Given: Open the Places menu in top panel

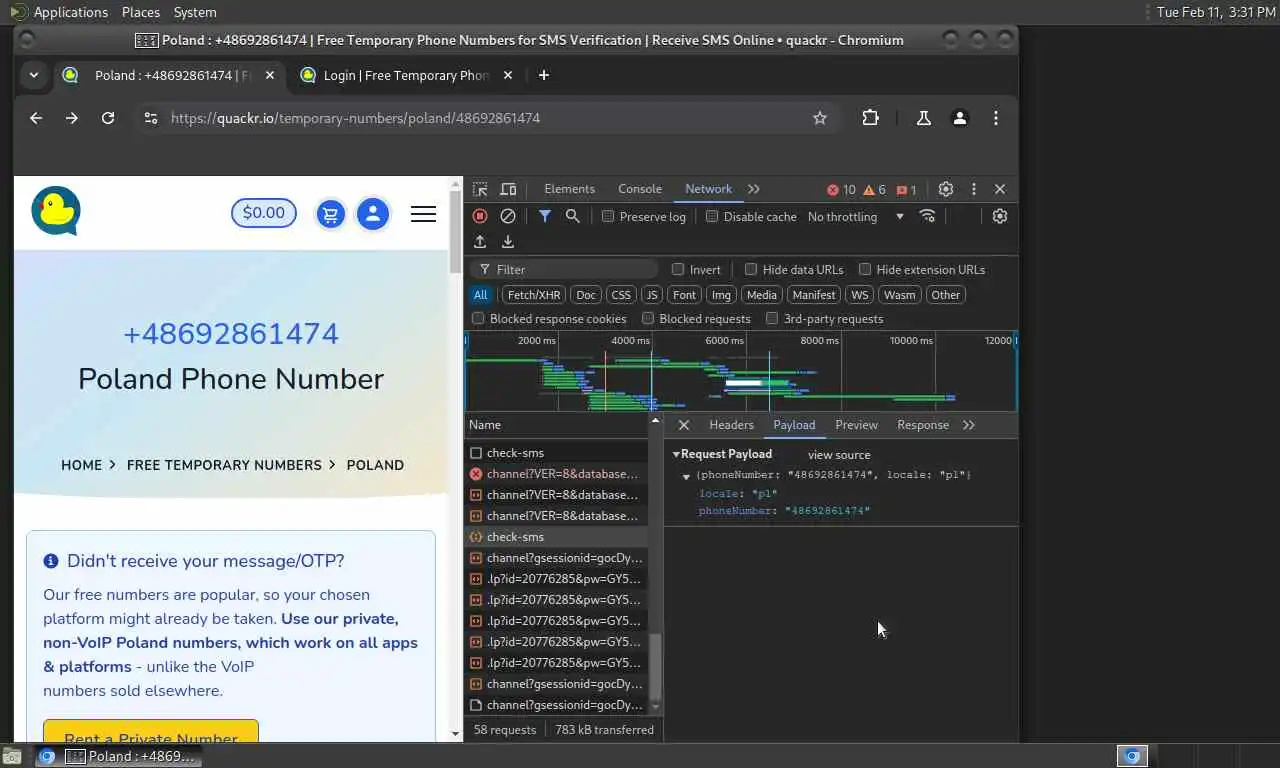Looking at the screenshot, I should point(141,12).
